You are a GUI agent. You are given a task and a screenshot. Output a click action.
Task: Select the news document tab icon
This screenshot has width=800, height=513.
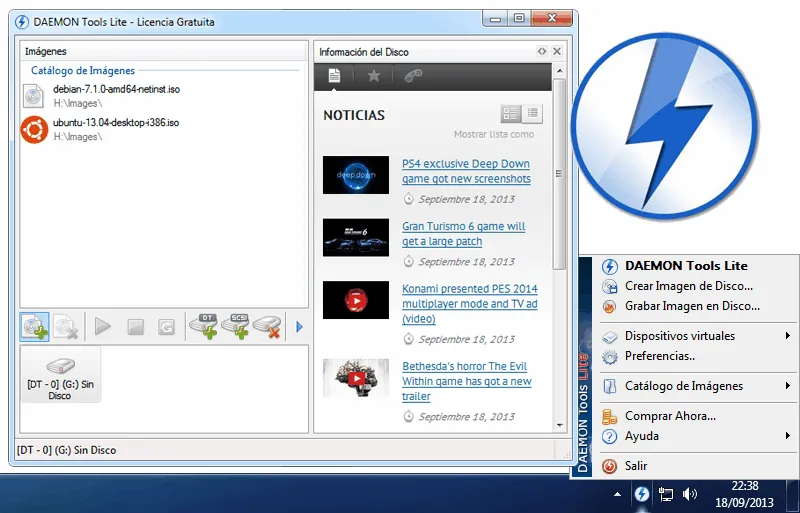pos(334,76)
